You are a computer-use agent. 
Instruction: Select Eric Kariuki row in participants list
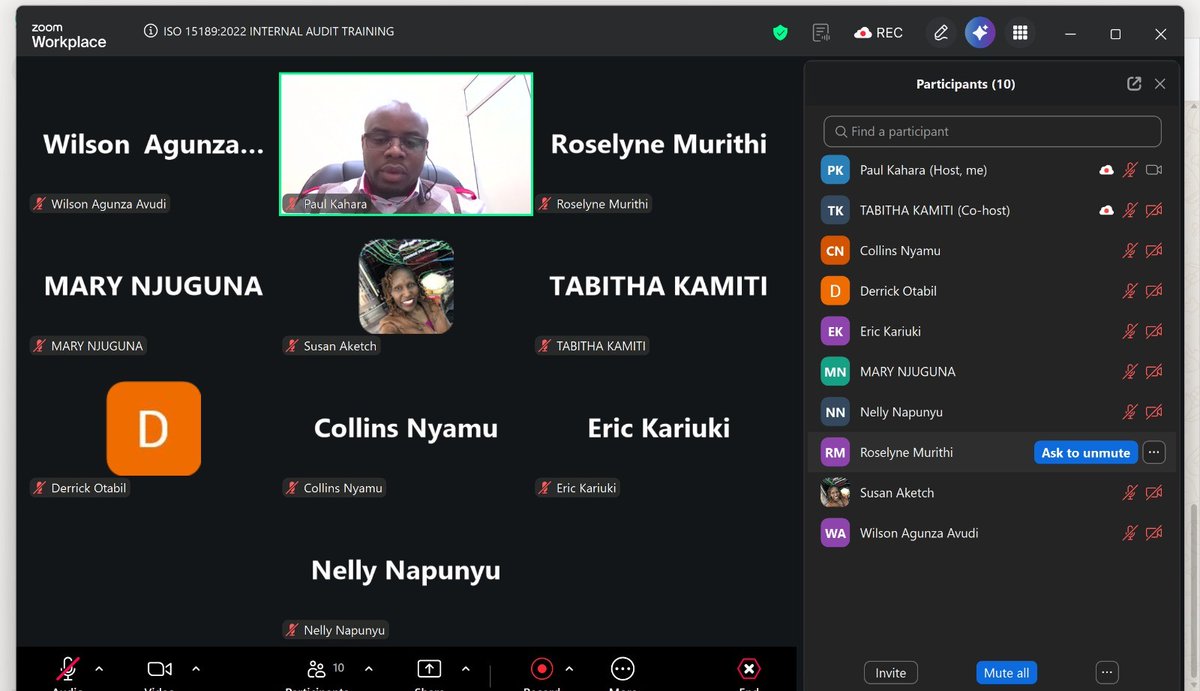(992, 331)
